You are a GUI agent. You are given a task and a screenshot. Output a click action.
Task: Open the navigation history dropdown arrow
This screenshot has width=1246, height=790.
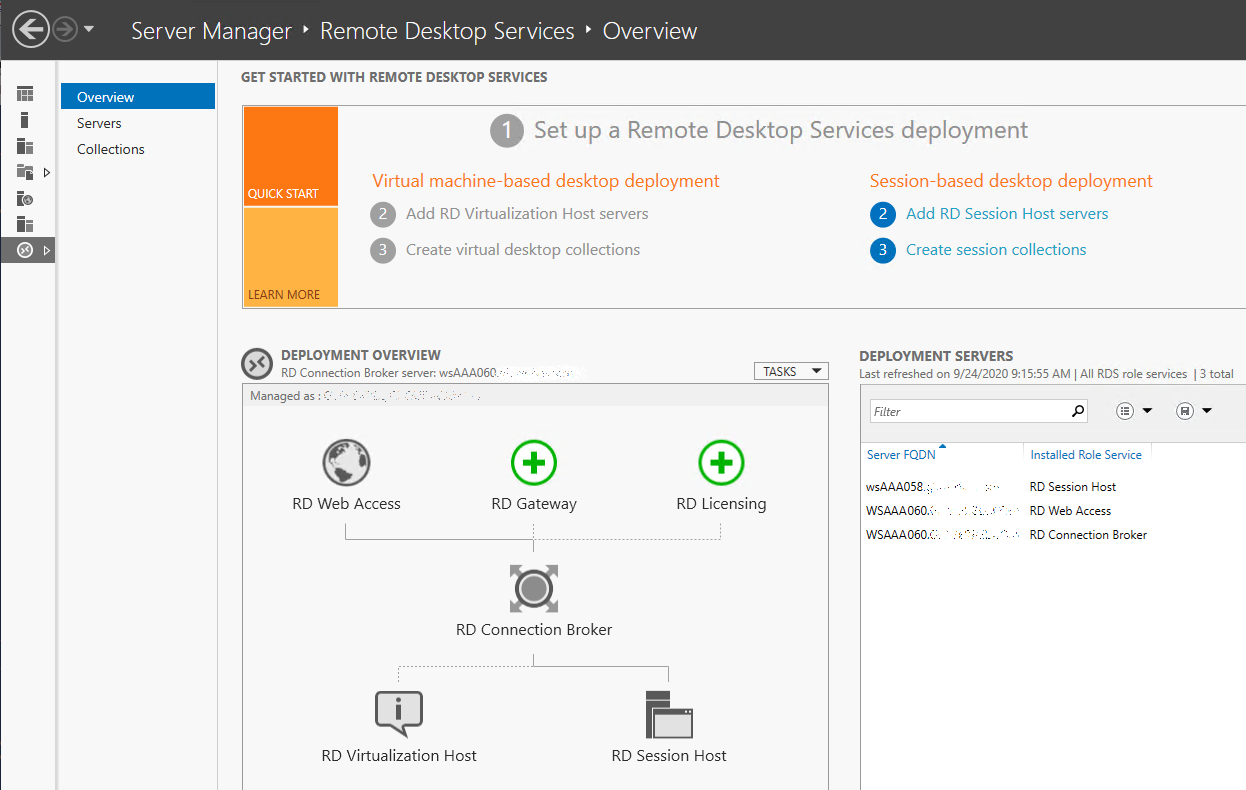(x=89, y=30)
